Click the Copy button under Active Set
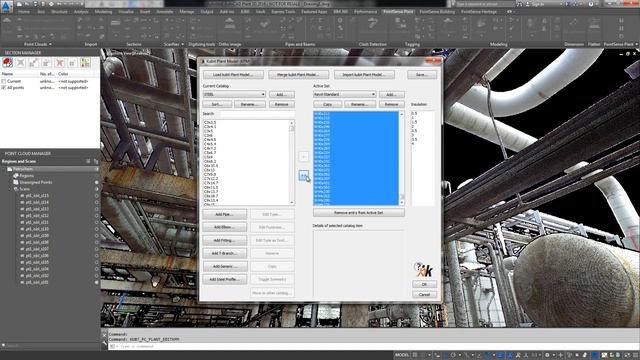The image size is (640, 360). [327, 104]
